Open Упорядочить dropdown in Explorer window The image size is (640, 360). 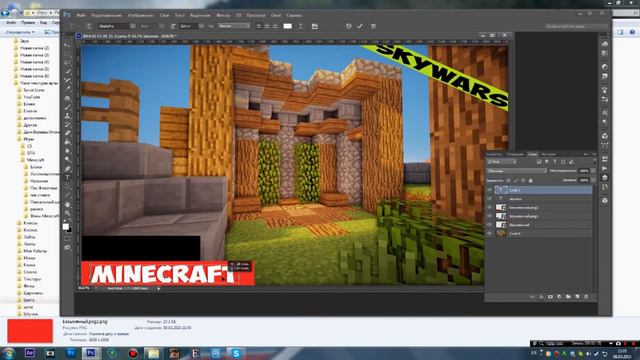[20, 32]
